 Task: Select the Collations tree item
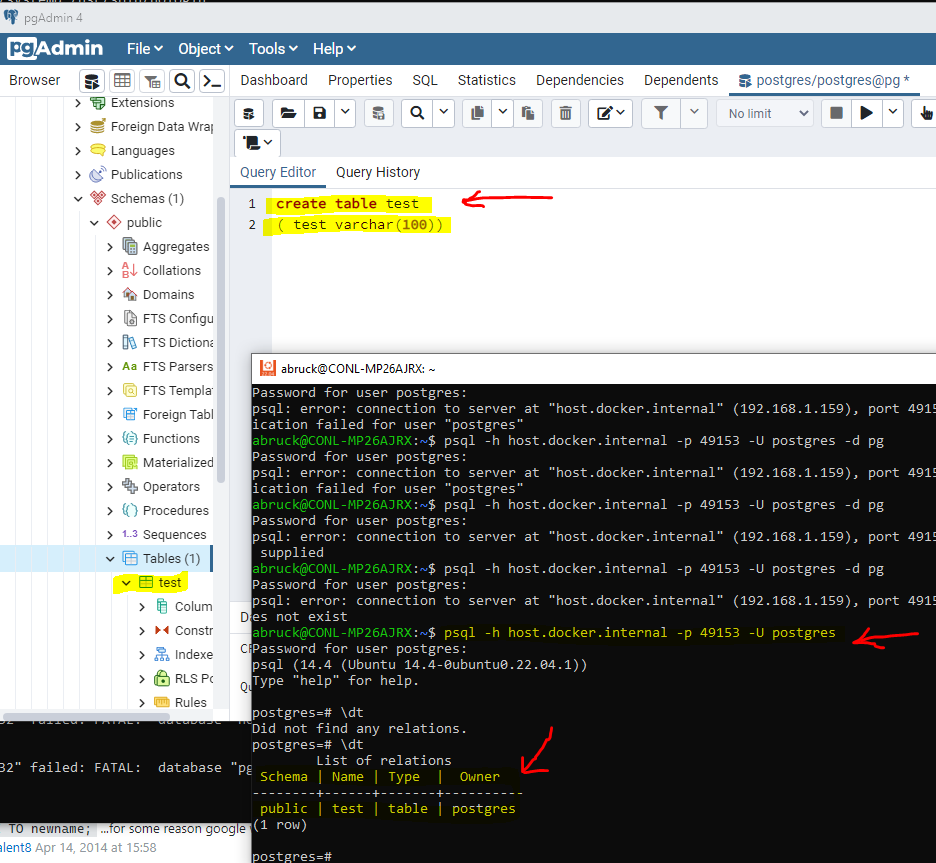tap(172, 271)
